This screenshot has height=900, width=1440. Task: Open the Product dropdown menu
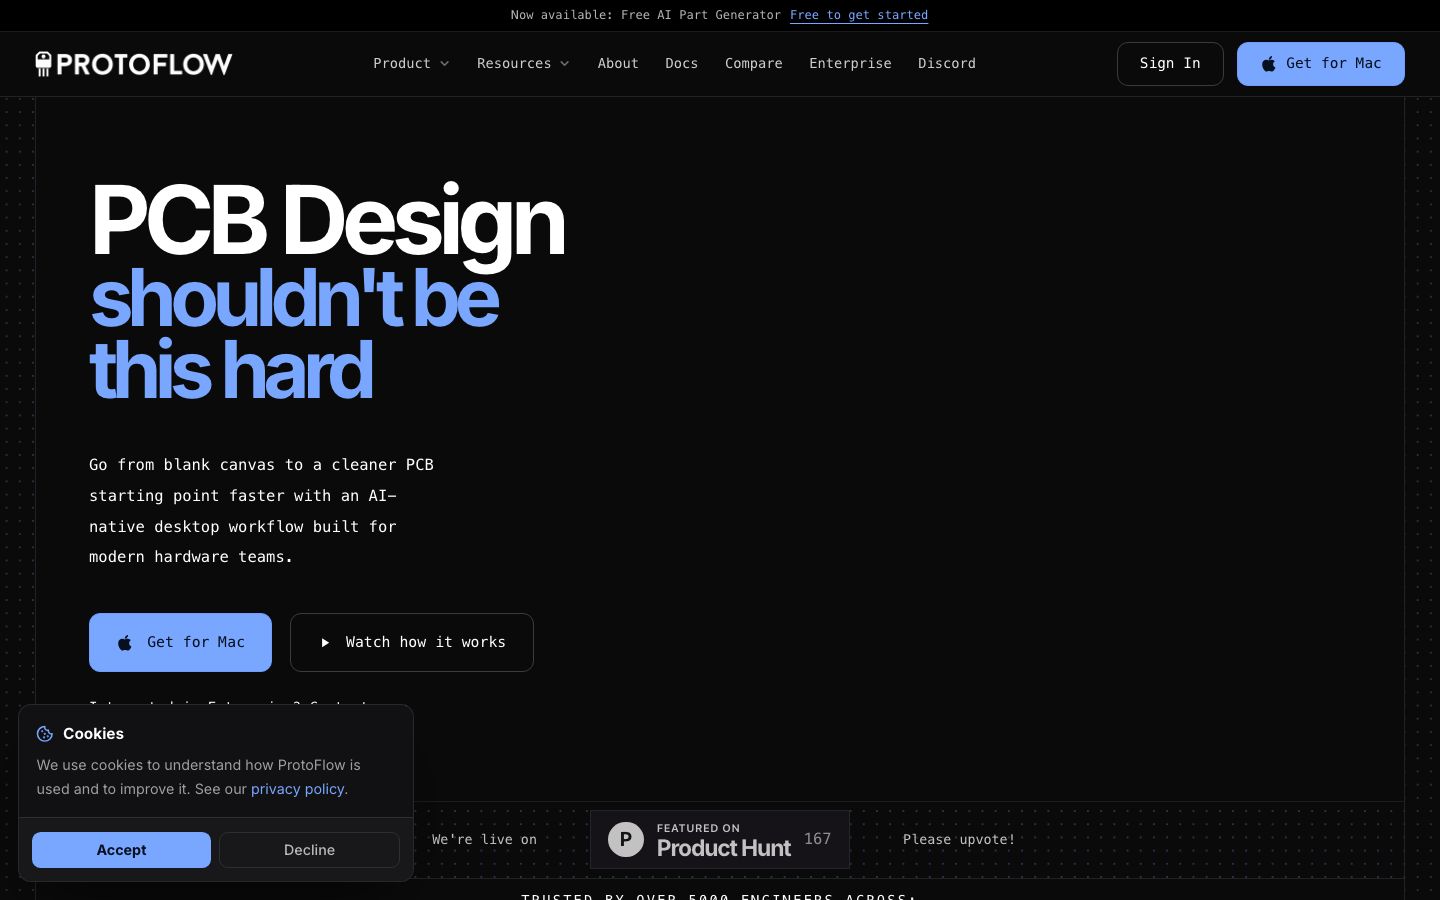(411, 63)
